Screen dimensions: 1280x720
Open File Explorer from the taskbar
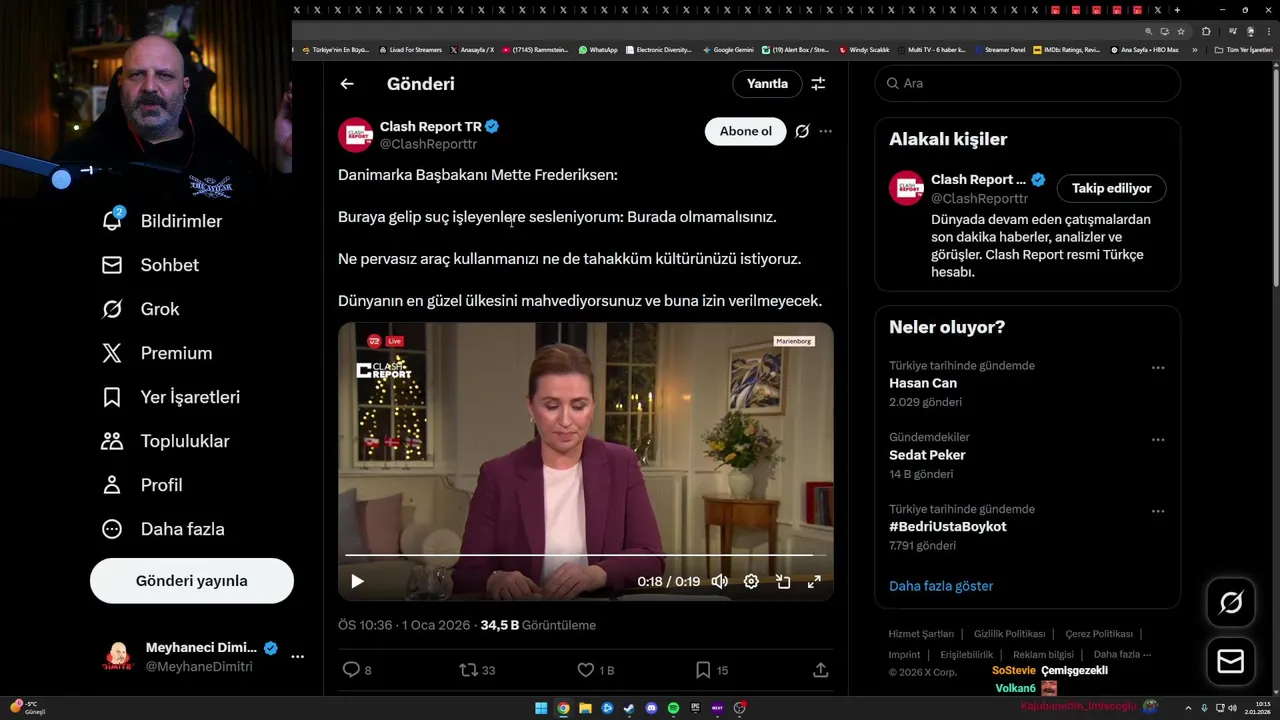click(585, 708)
